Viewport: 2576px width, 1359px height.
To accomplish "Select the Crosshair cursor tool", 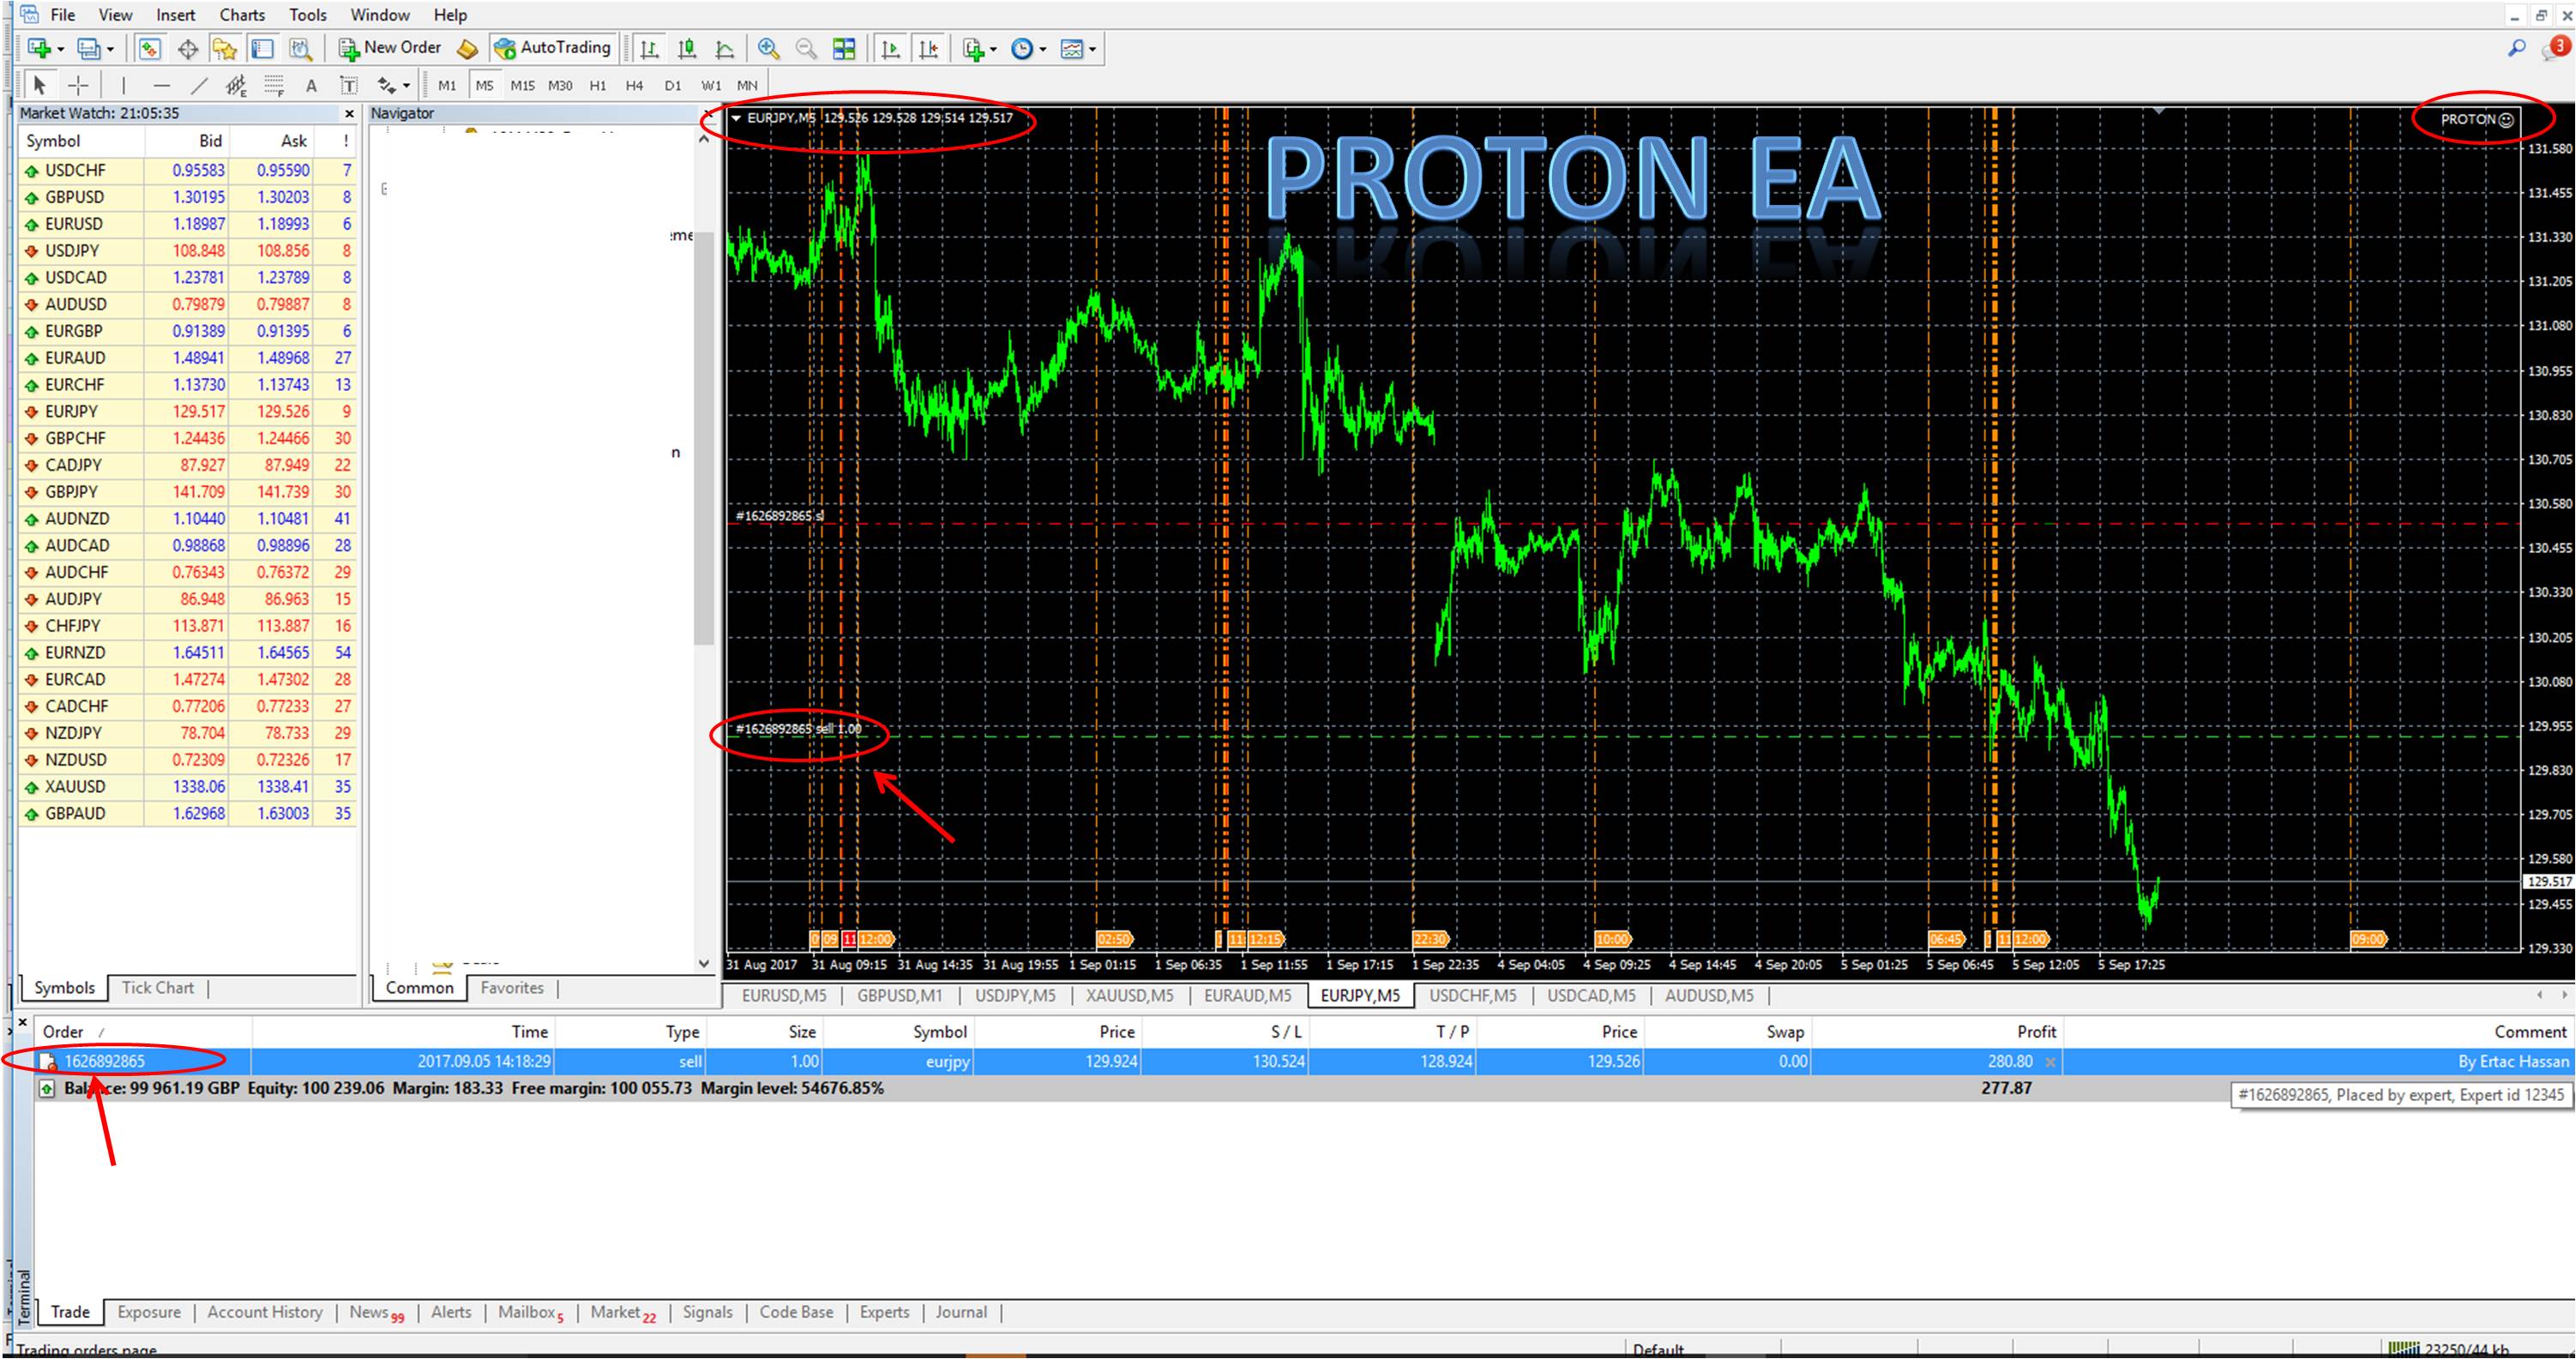I will [78, 86].
